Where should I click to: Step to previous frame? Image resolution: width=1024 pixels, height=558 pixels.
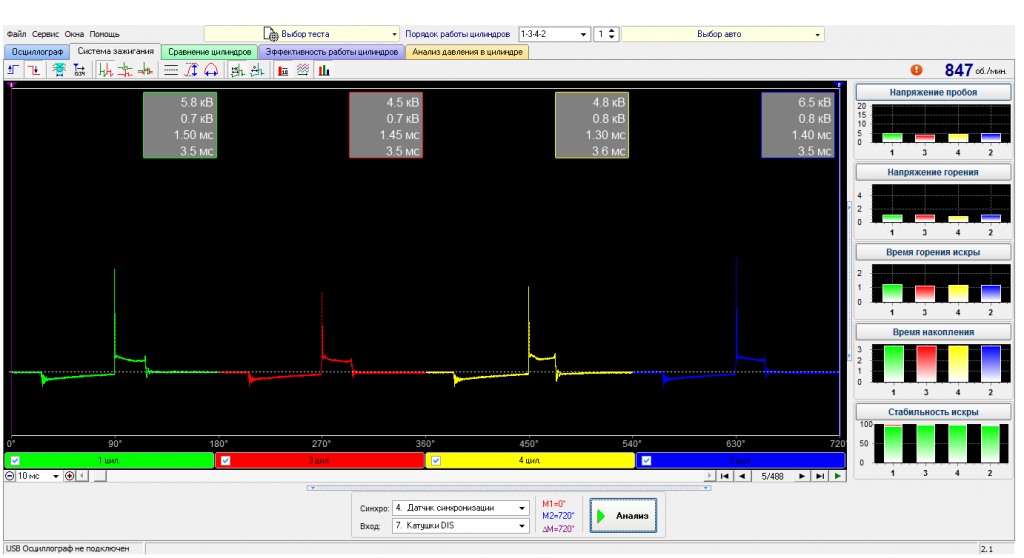(743, 476)
